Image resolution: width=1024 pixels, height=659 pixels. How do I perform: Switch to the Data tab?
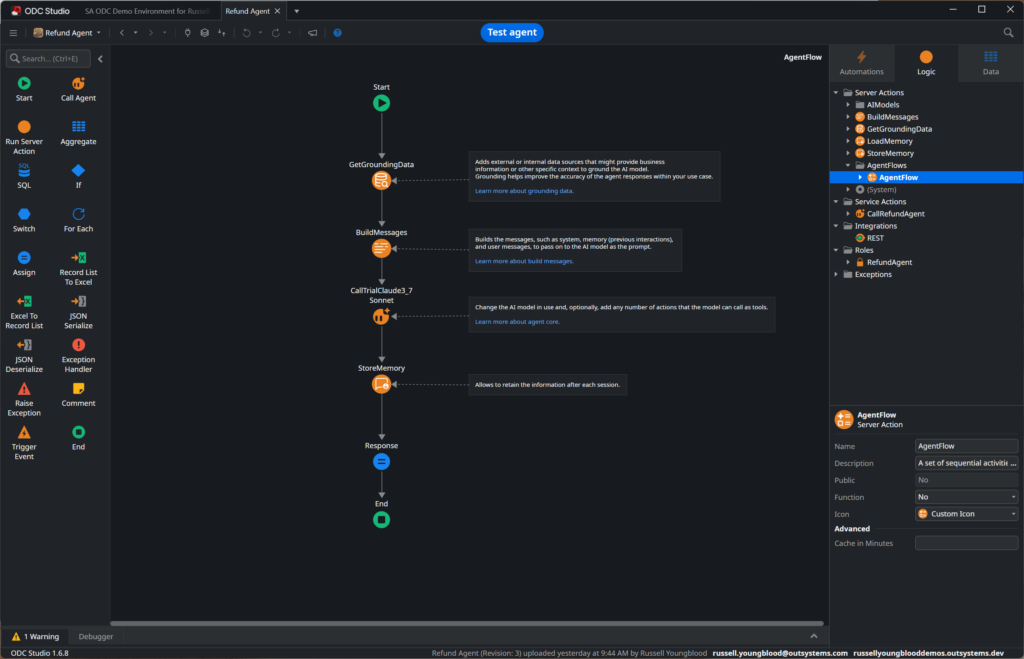tap(990, 63)
